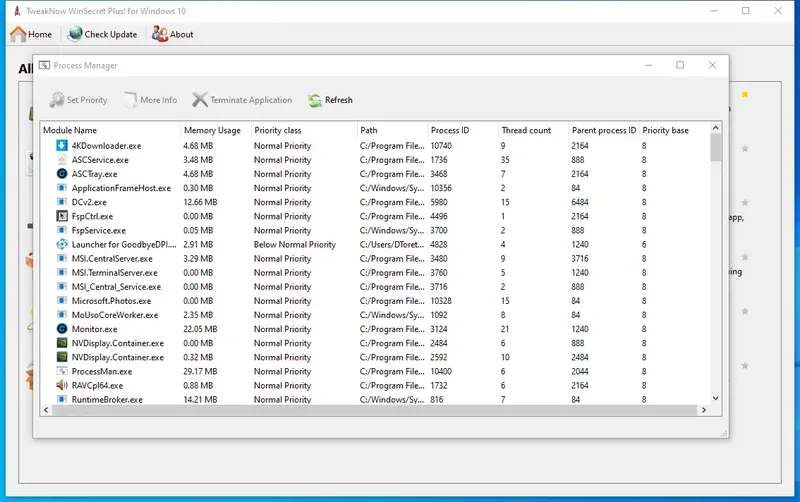The image size is (800, 502).
Task: Click the Terminate Application button label
Action: pyautogui.click(x=251, y=100)
